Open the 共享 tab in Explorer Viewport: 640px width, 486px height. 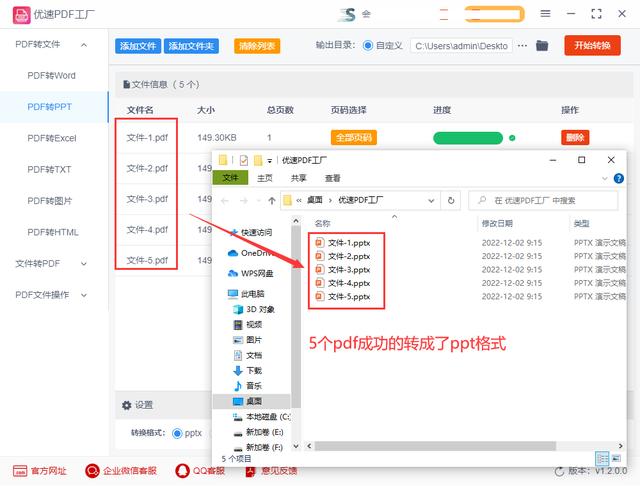[x=299, y=178]
